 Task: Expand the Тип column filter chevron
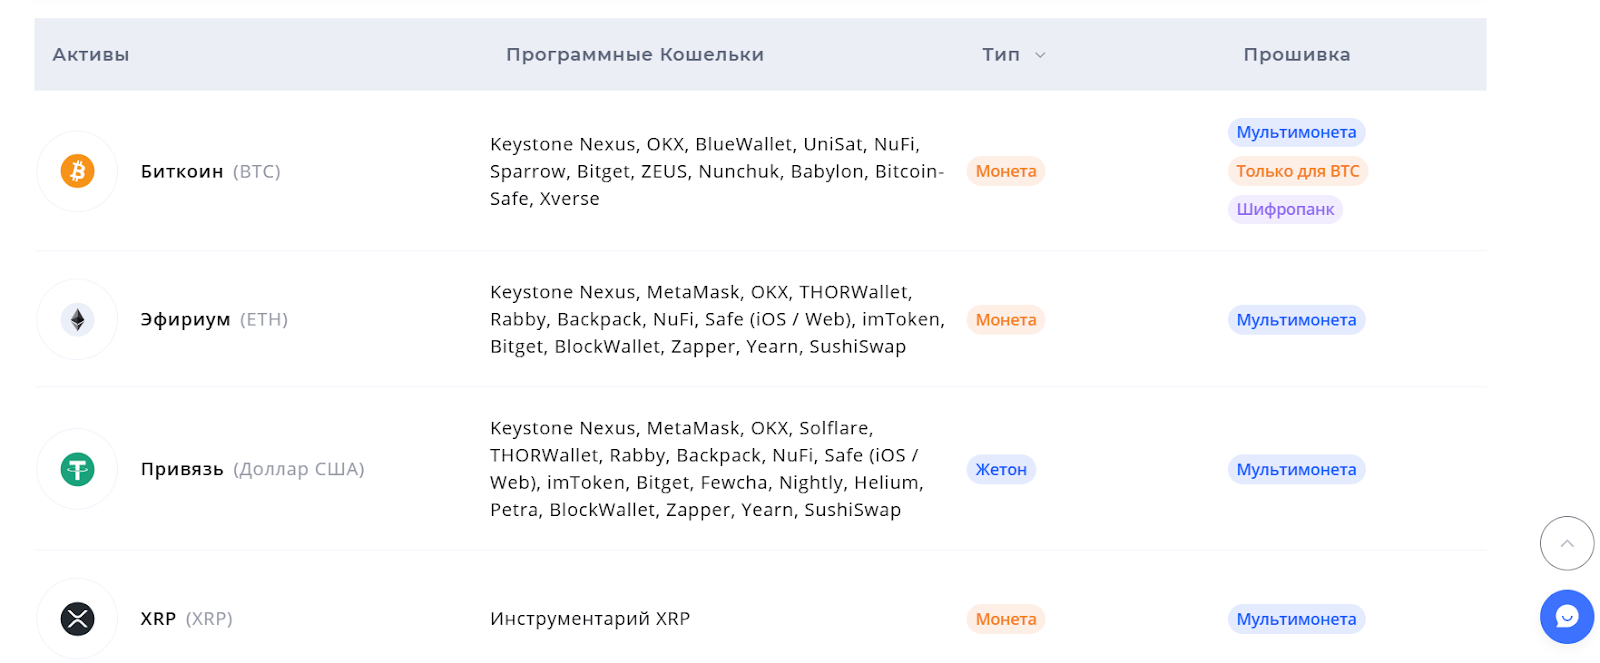coord(1040,55)
